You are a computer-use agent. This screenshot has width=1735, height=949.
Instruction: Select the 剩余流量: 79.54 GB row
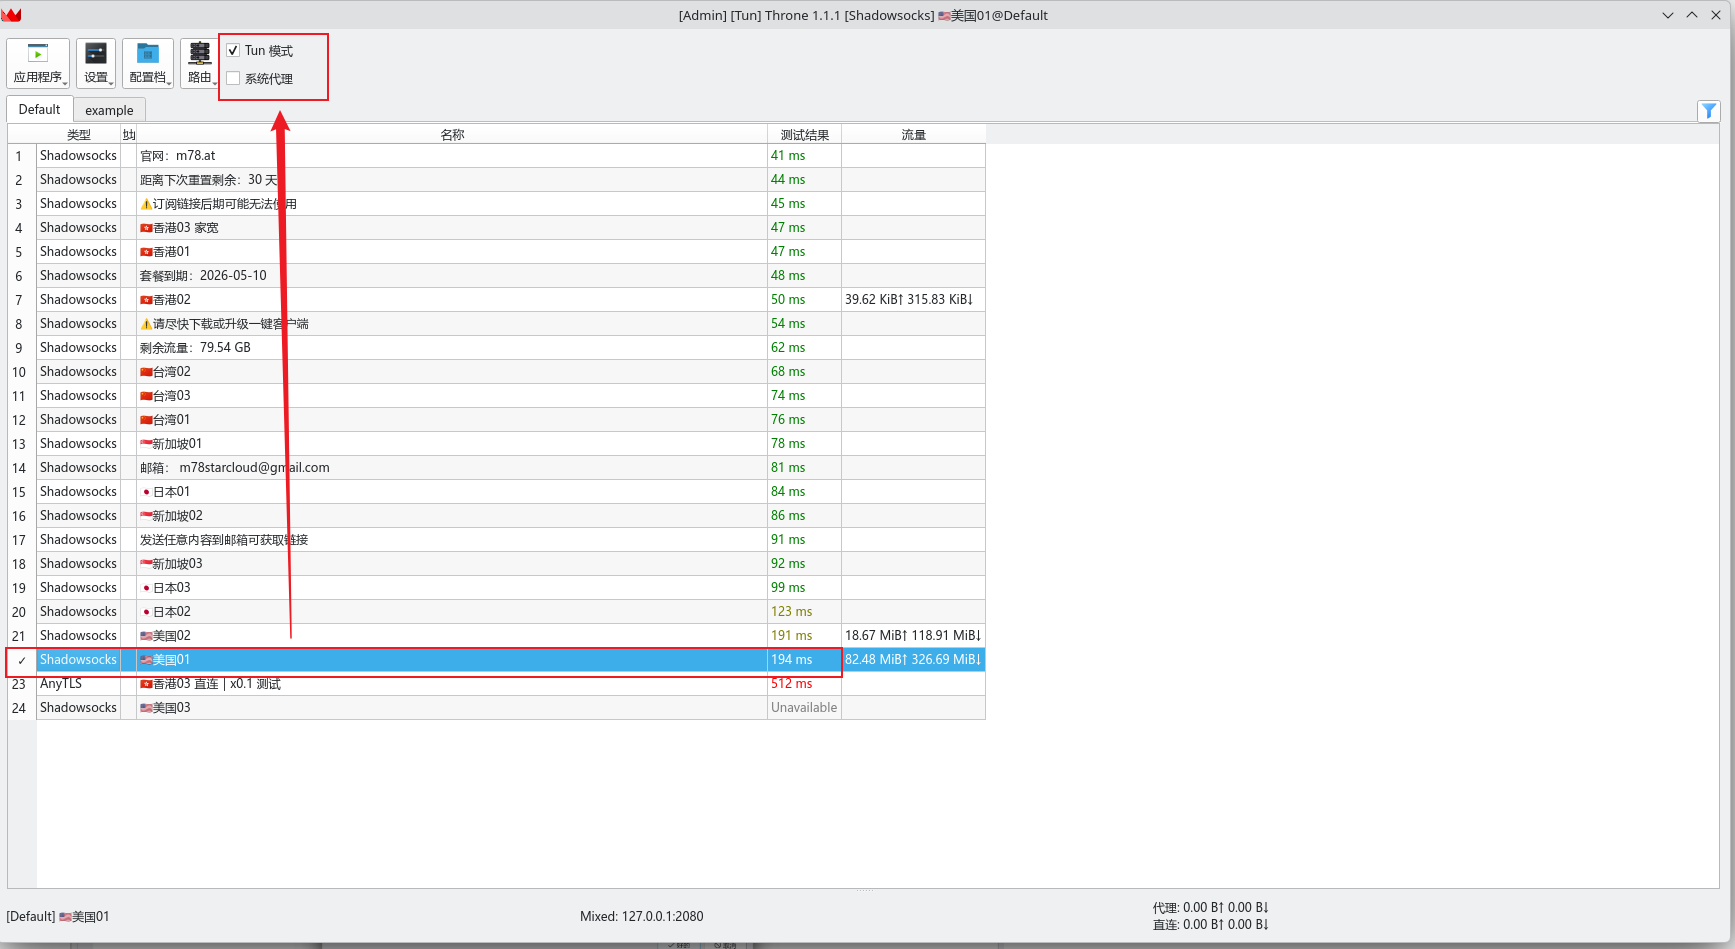[496, 347]
